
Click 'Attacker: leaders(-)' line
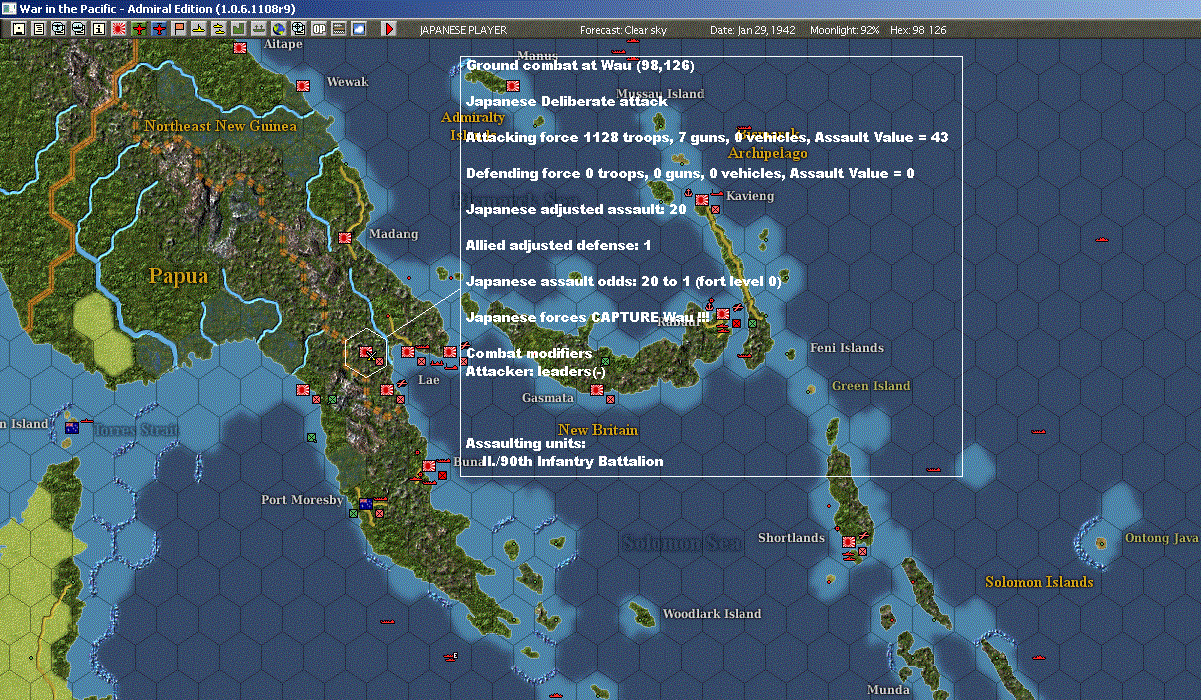(x=536, y=371)
